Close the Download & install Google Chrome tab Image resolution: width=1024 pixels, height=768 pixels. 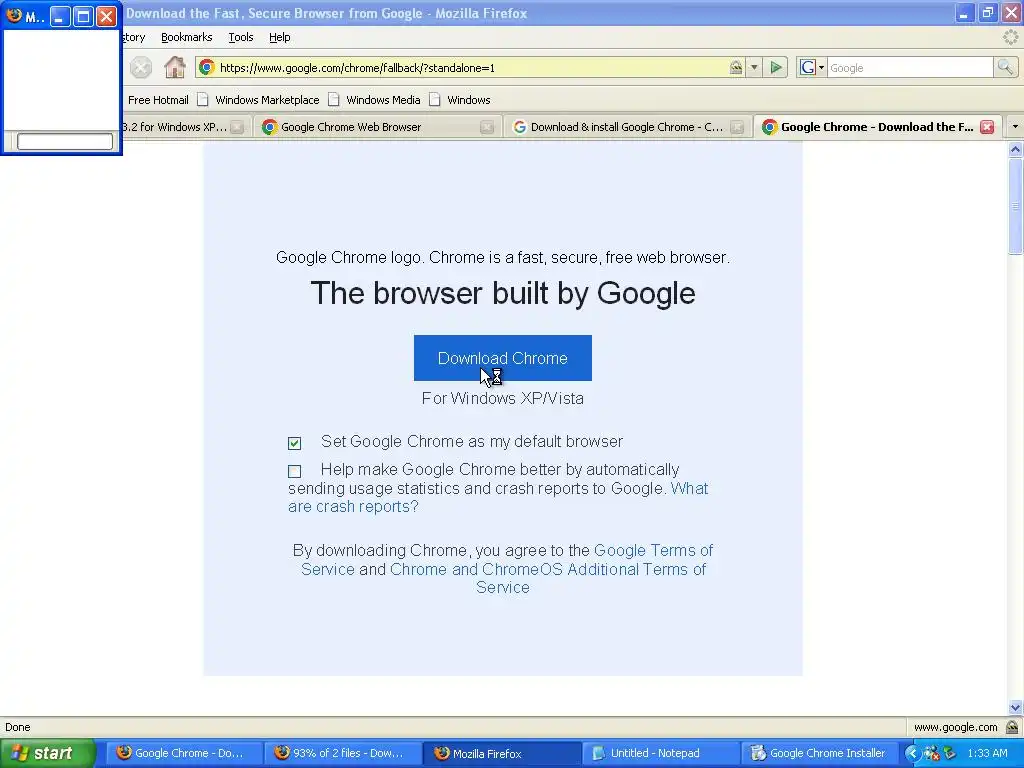tap(737, 127)
